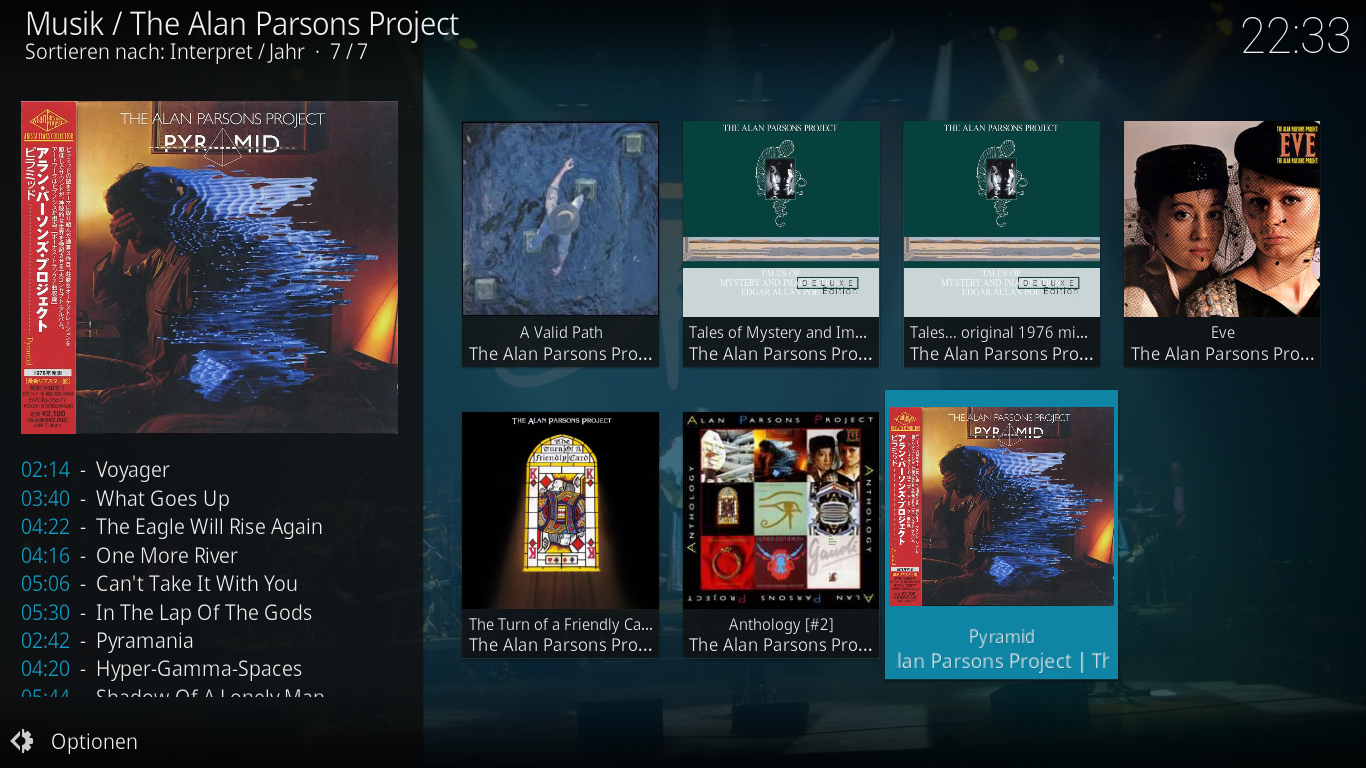
Task: Open the Tales original 1976 mix album
Action: 1001,219
